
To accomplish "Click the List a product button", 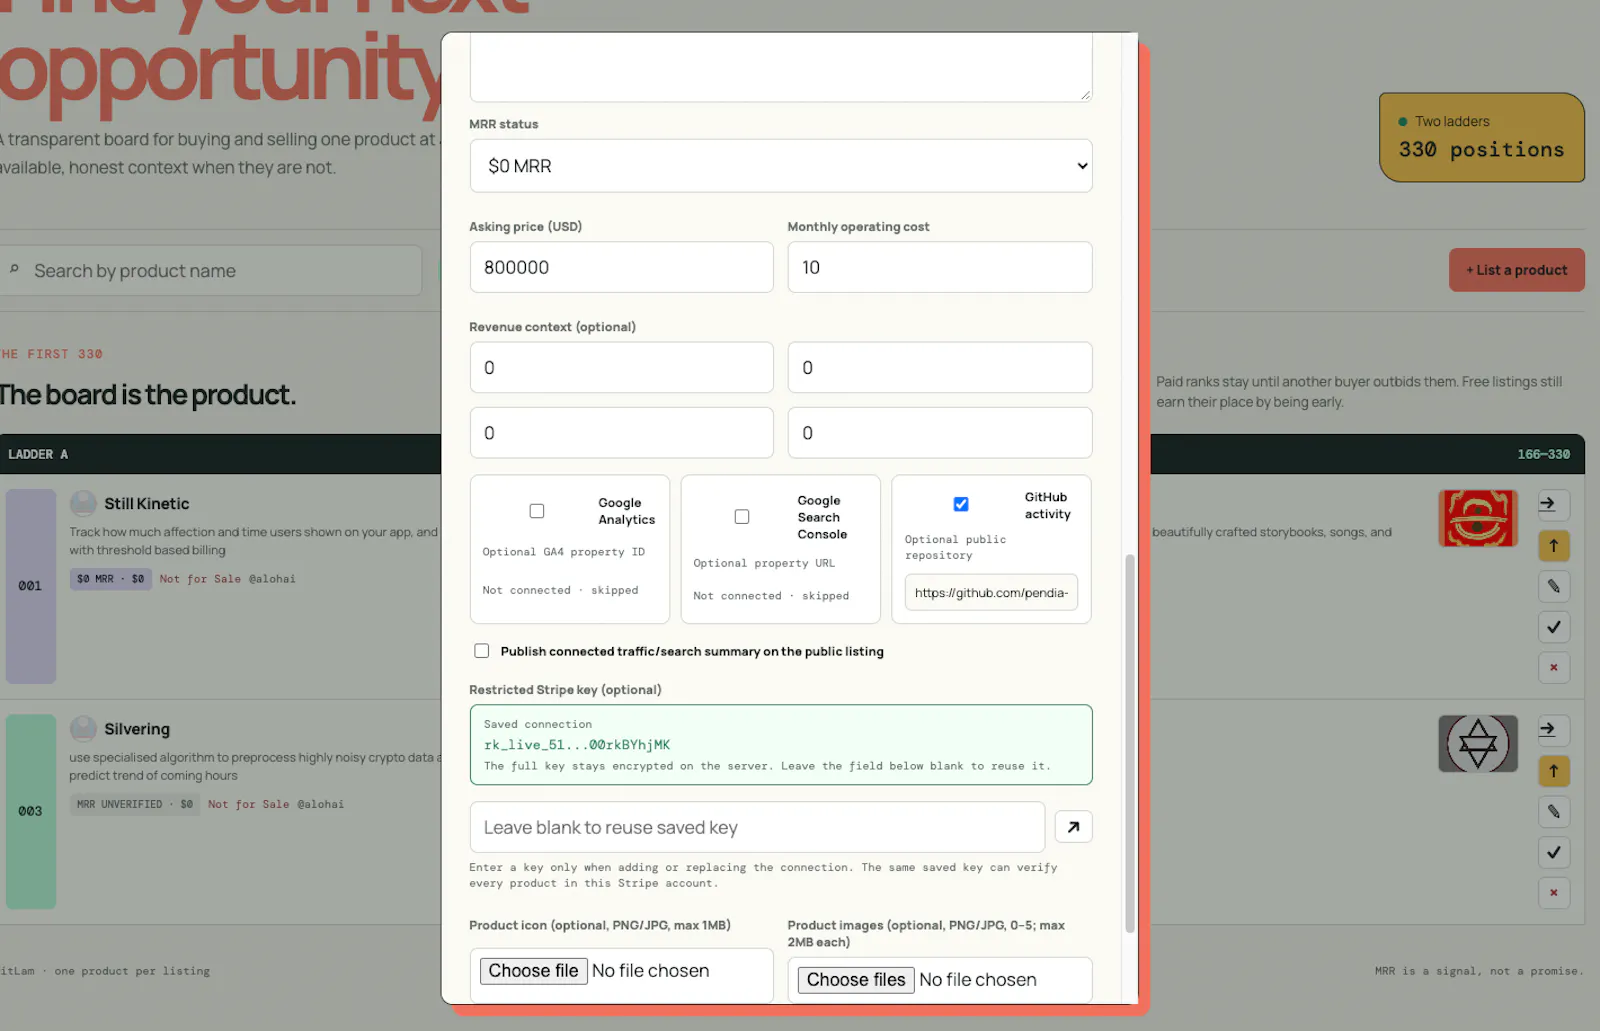I will coord(1516,270).
